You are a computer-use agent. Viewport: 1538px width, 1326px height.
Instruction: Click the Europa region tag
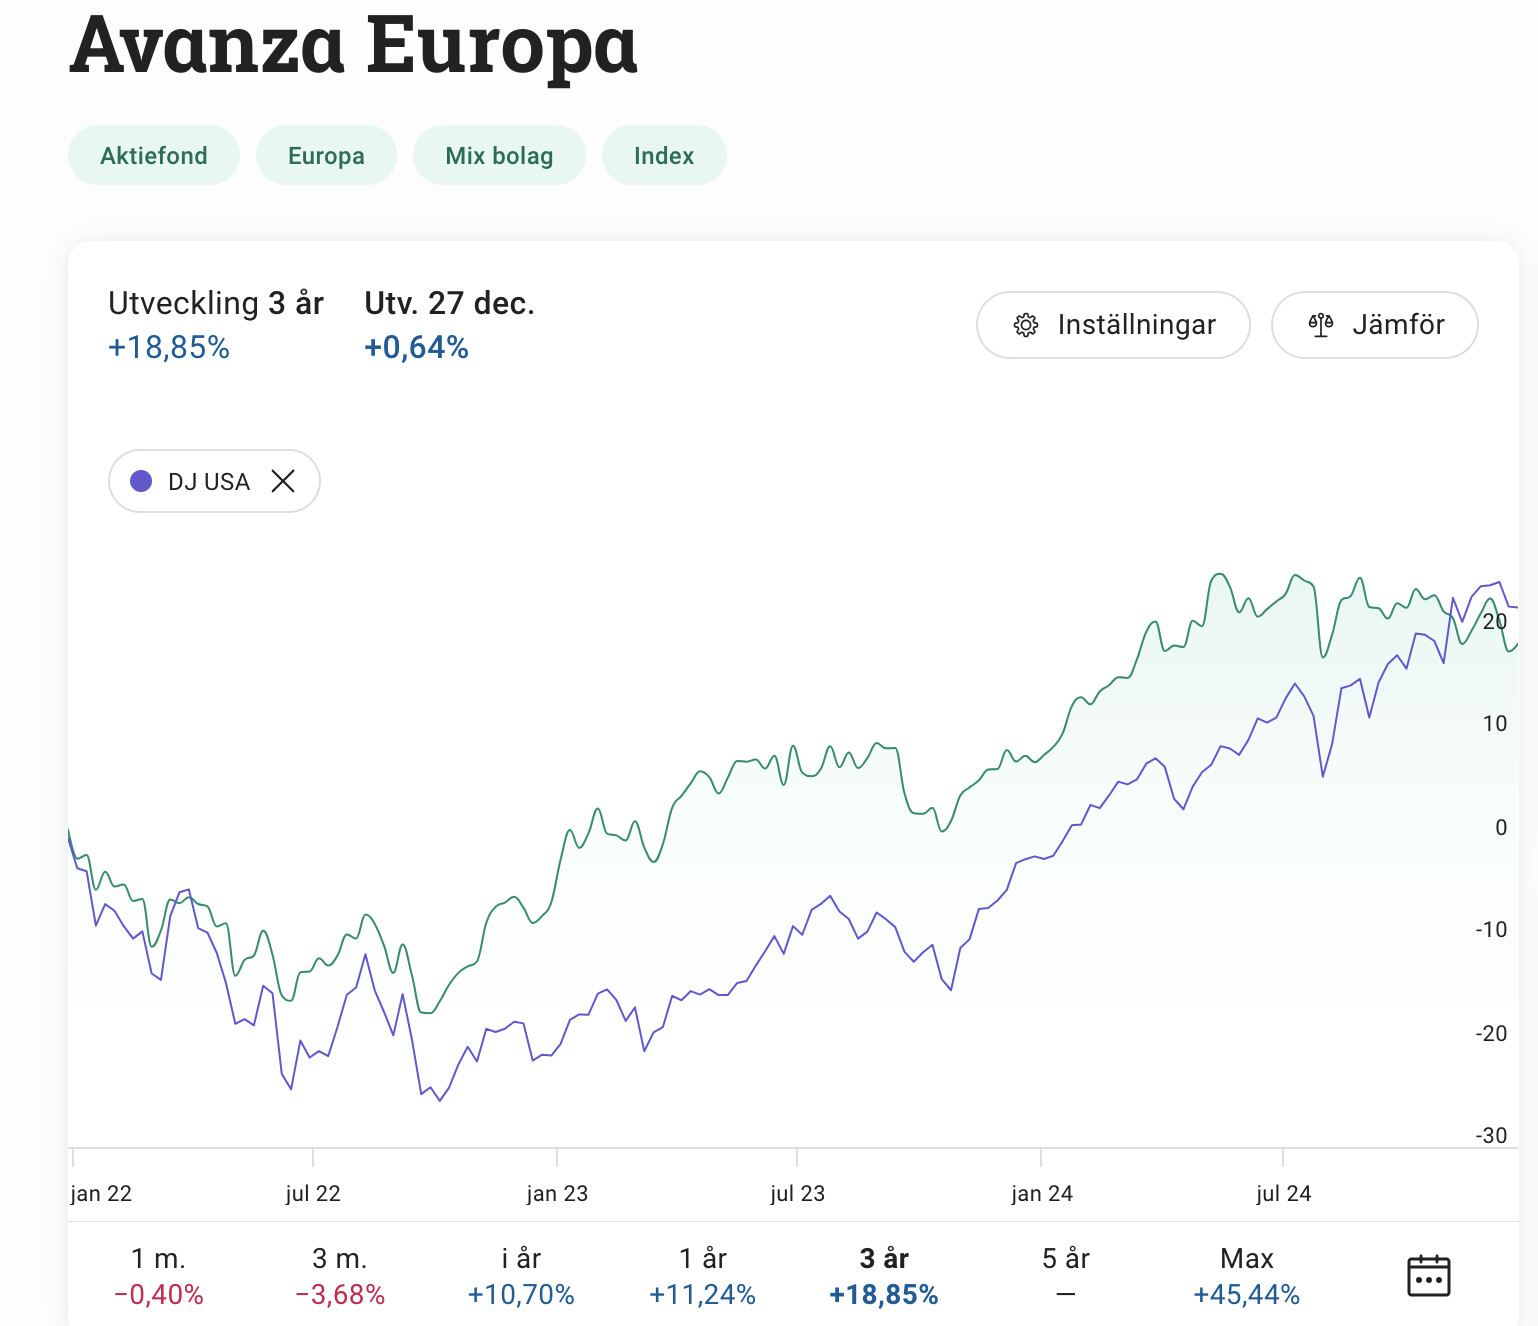pyautogui.click(x=326, y=156)
